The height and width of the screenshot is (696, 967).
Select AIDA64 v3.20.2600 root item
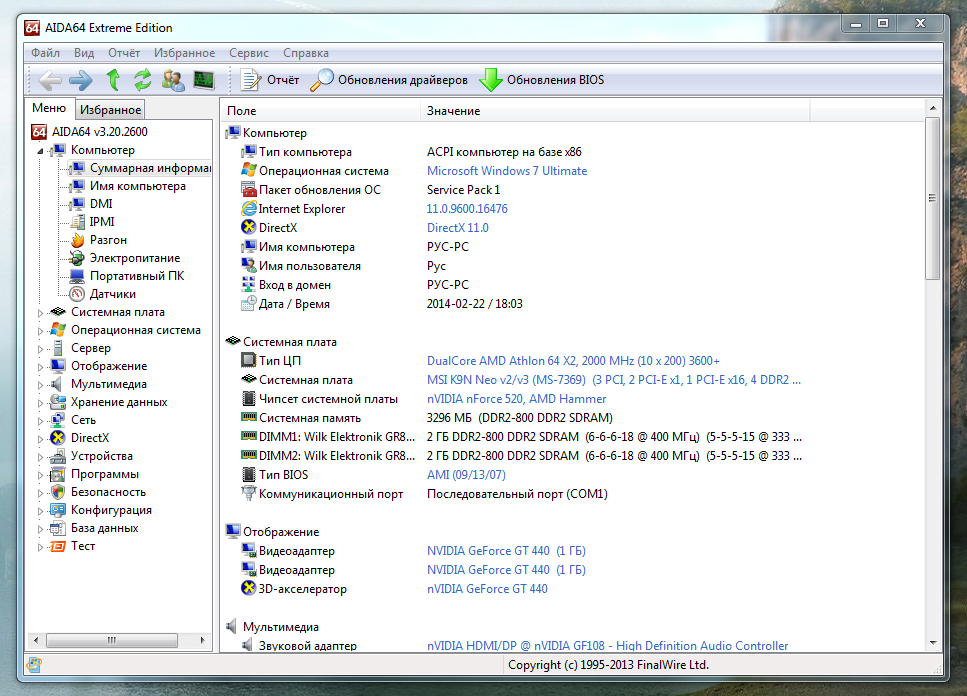click(90, 132)
